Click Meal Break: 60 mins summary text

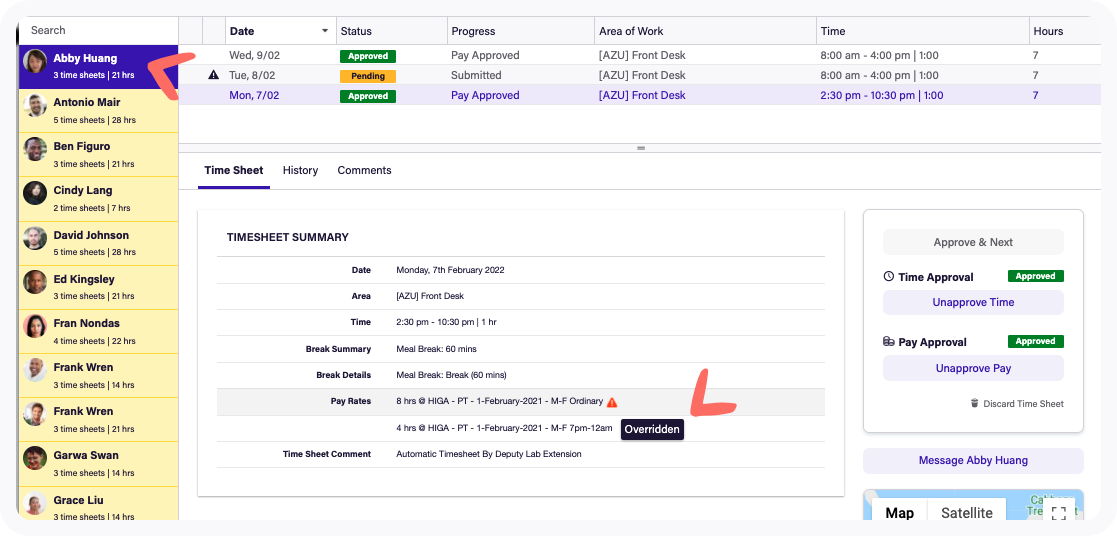tap(436, 349)
